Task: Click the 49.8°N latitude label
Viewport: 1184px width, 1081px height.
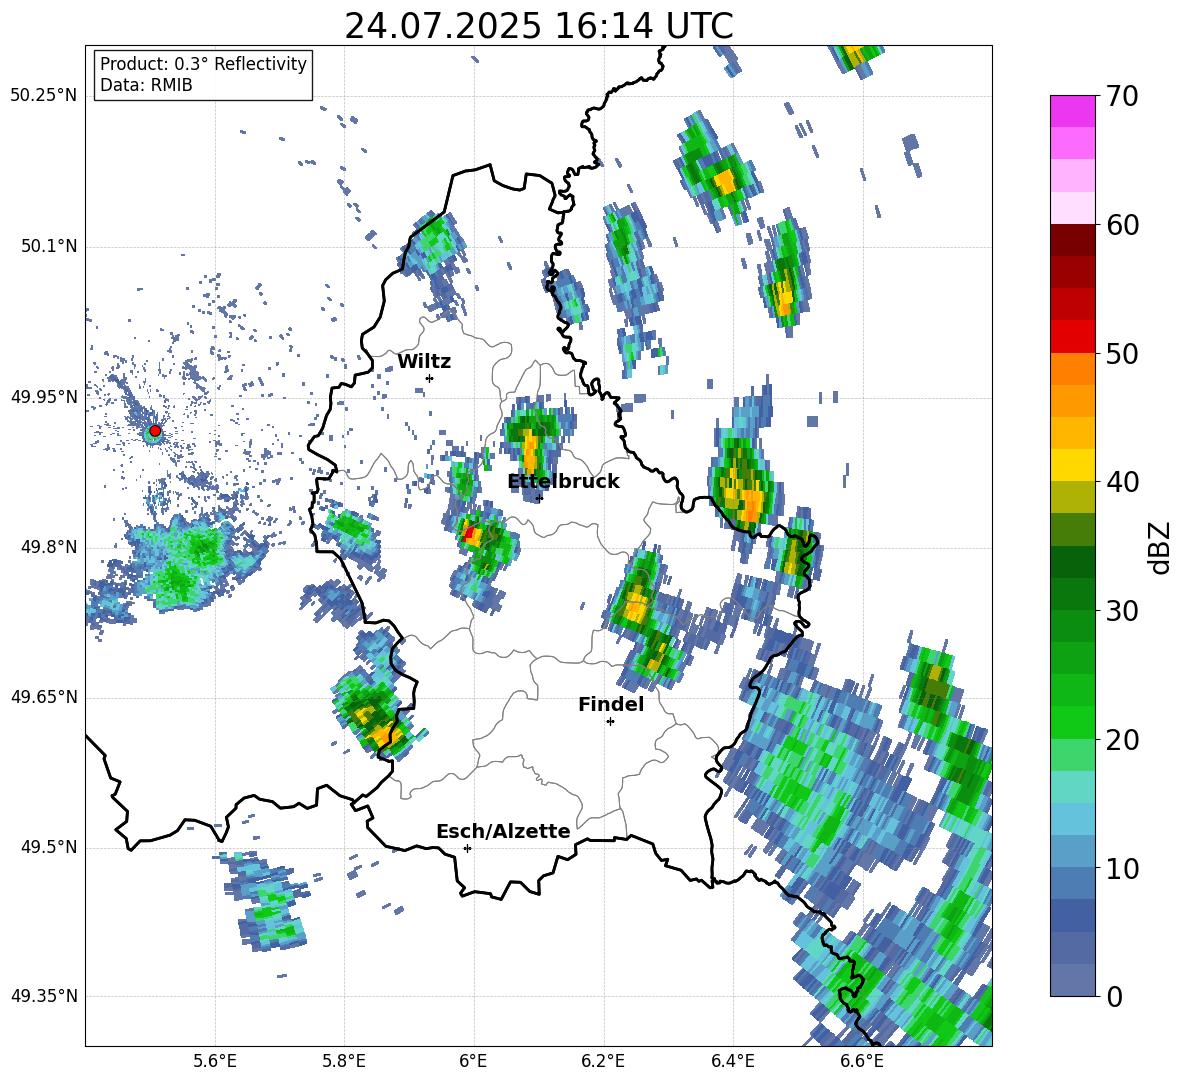Action: point(48,547)
